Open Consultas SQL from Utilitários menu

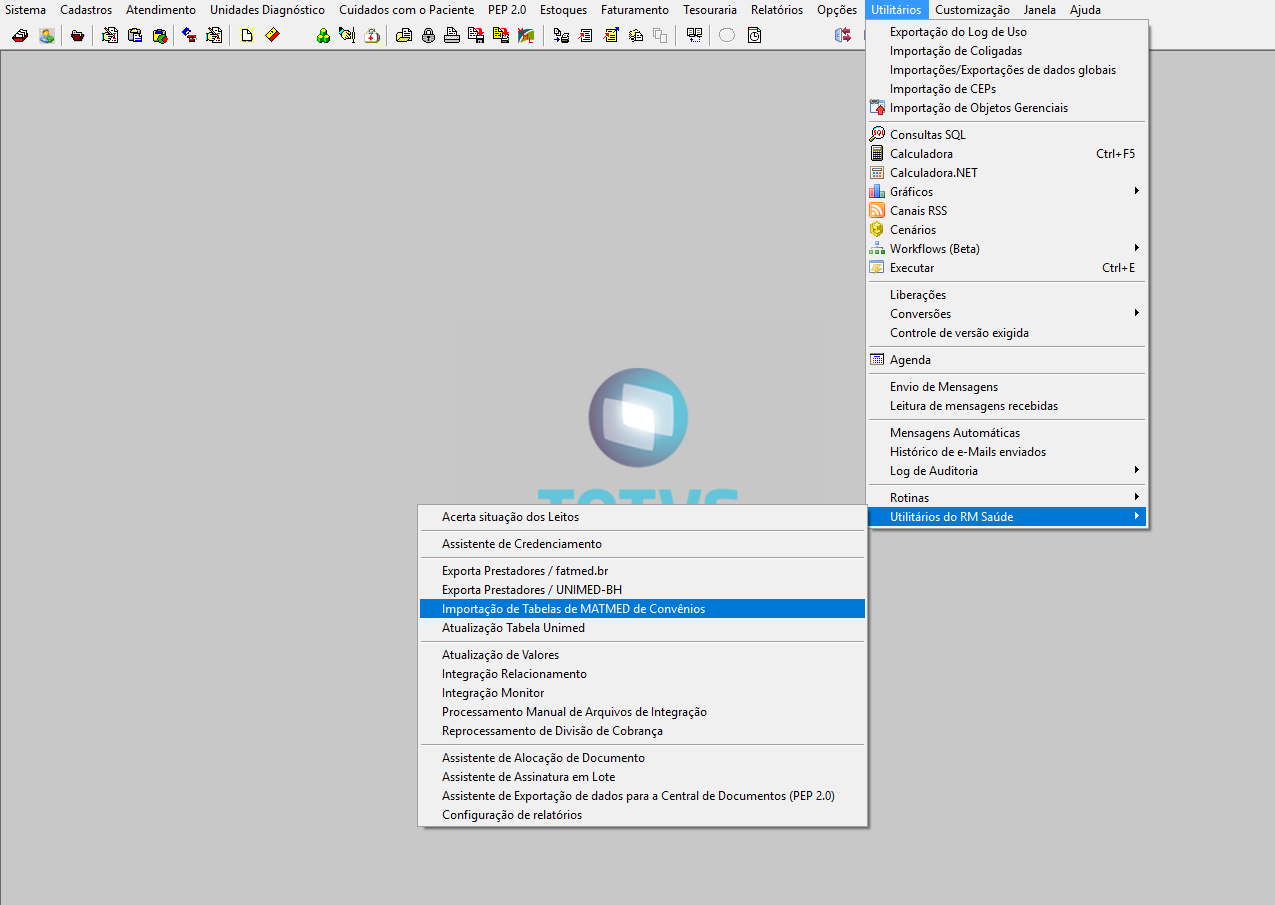coord(1007,135)
